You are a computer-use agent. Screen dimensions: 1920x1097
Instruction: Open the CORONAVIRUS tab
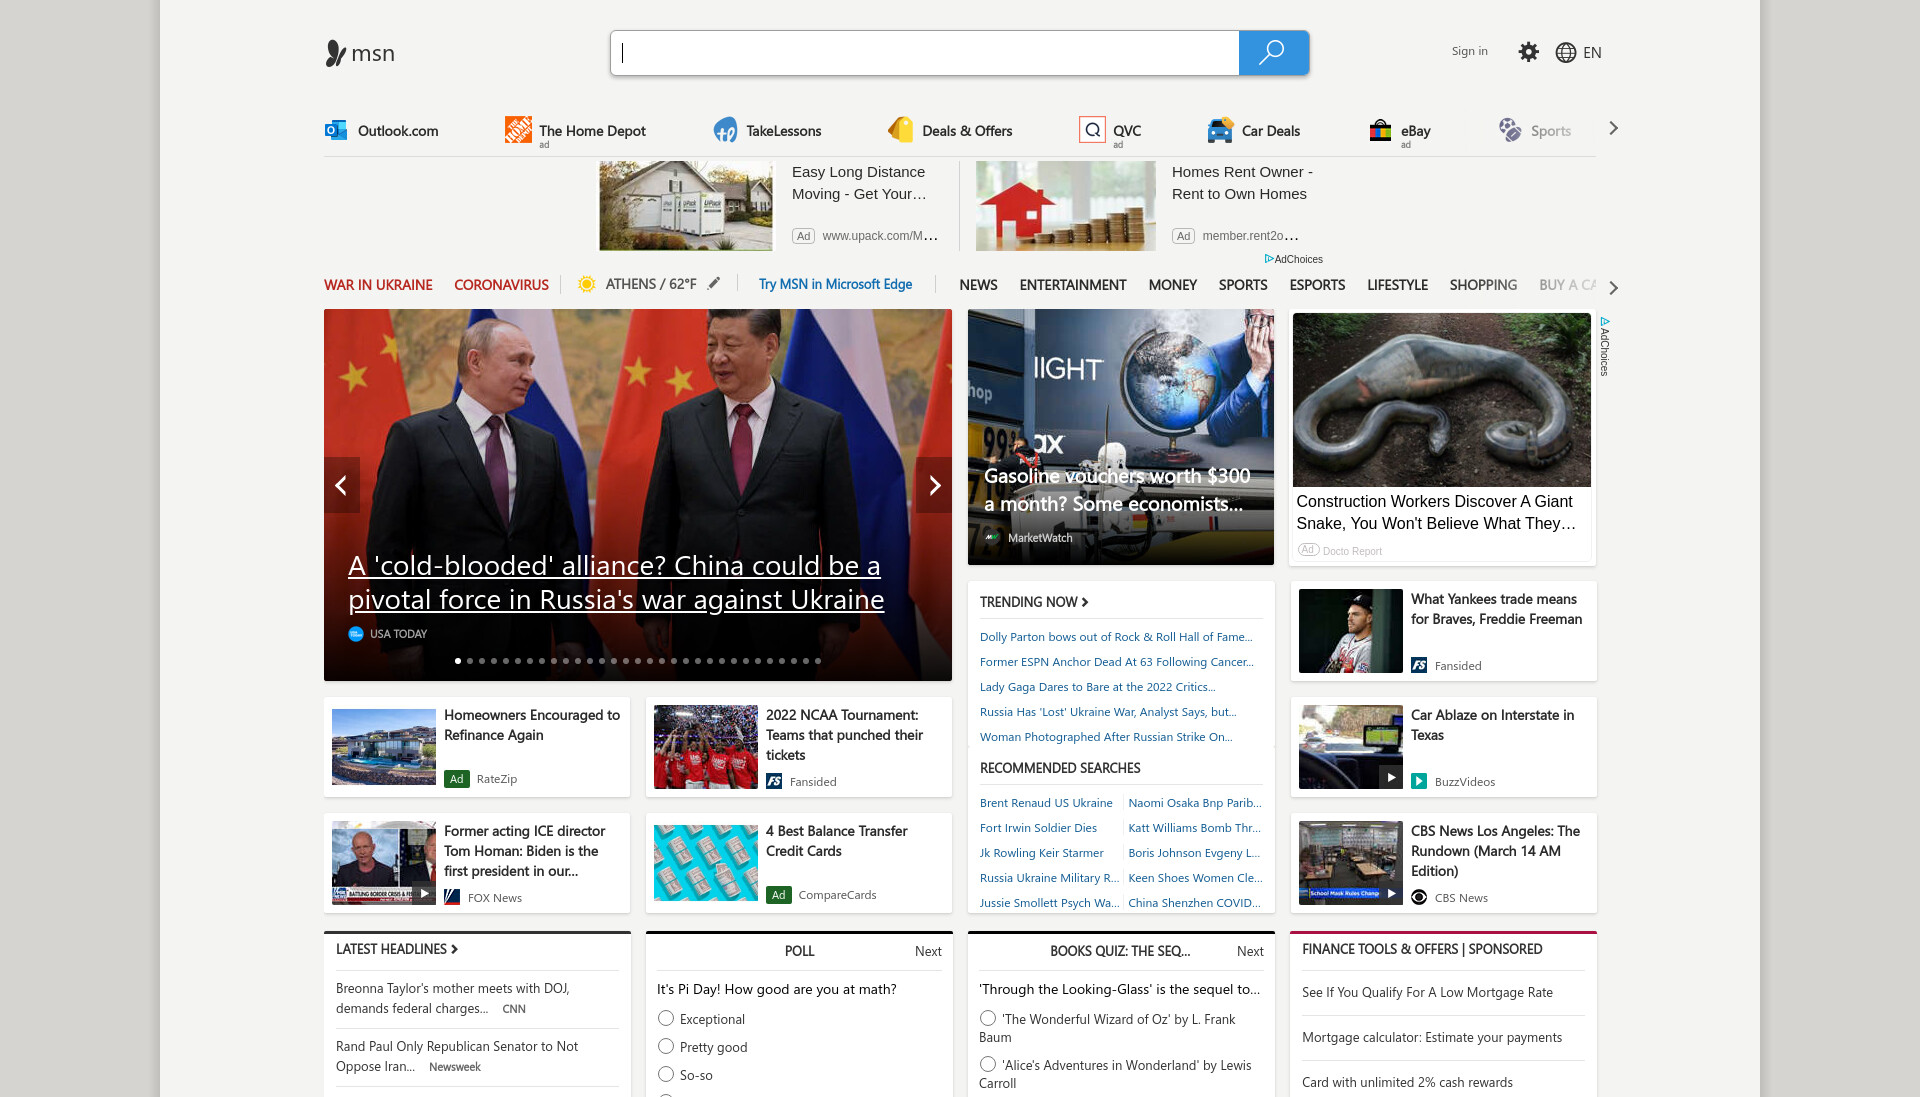tap(501, 285)
